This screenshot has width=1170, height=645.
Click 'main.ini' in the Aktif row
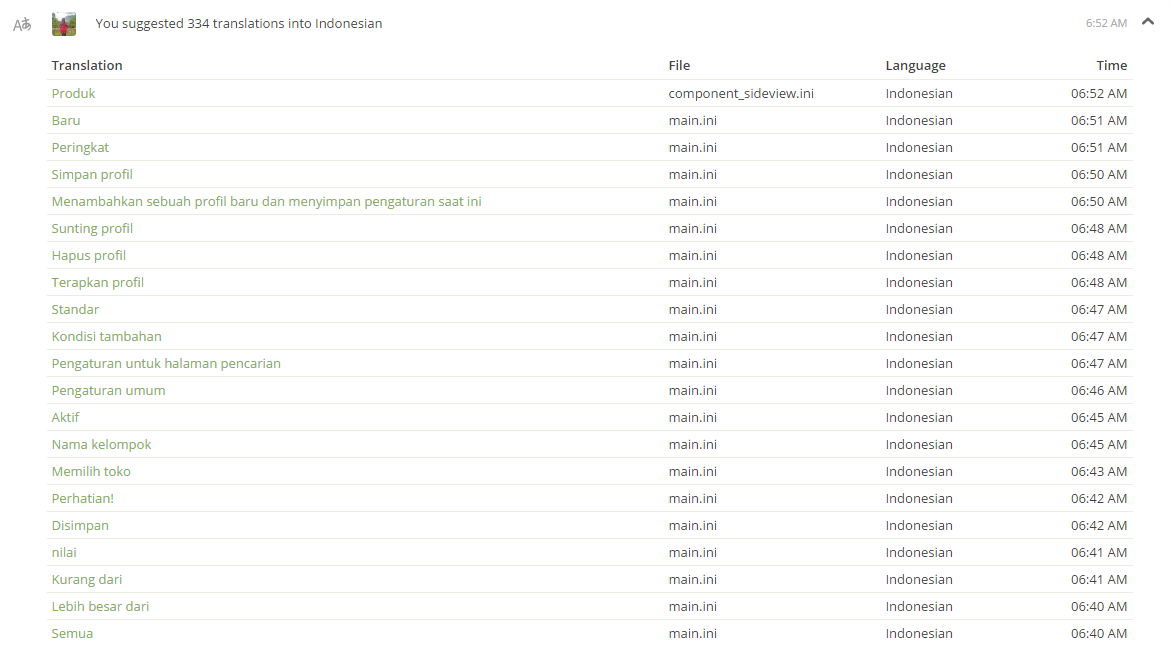(692, 417)
